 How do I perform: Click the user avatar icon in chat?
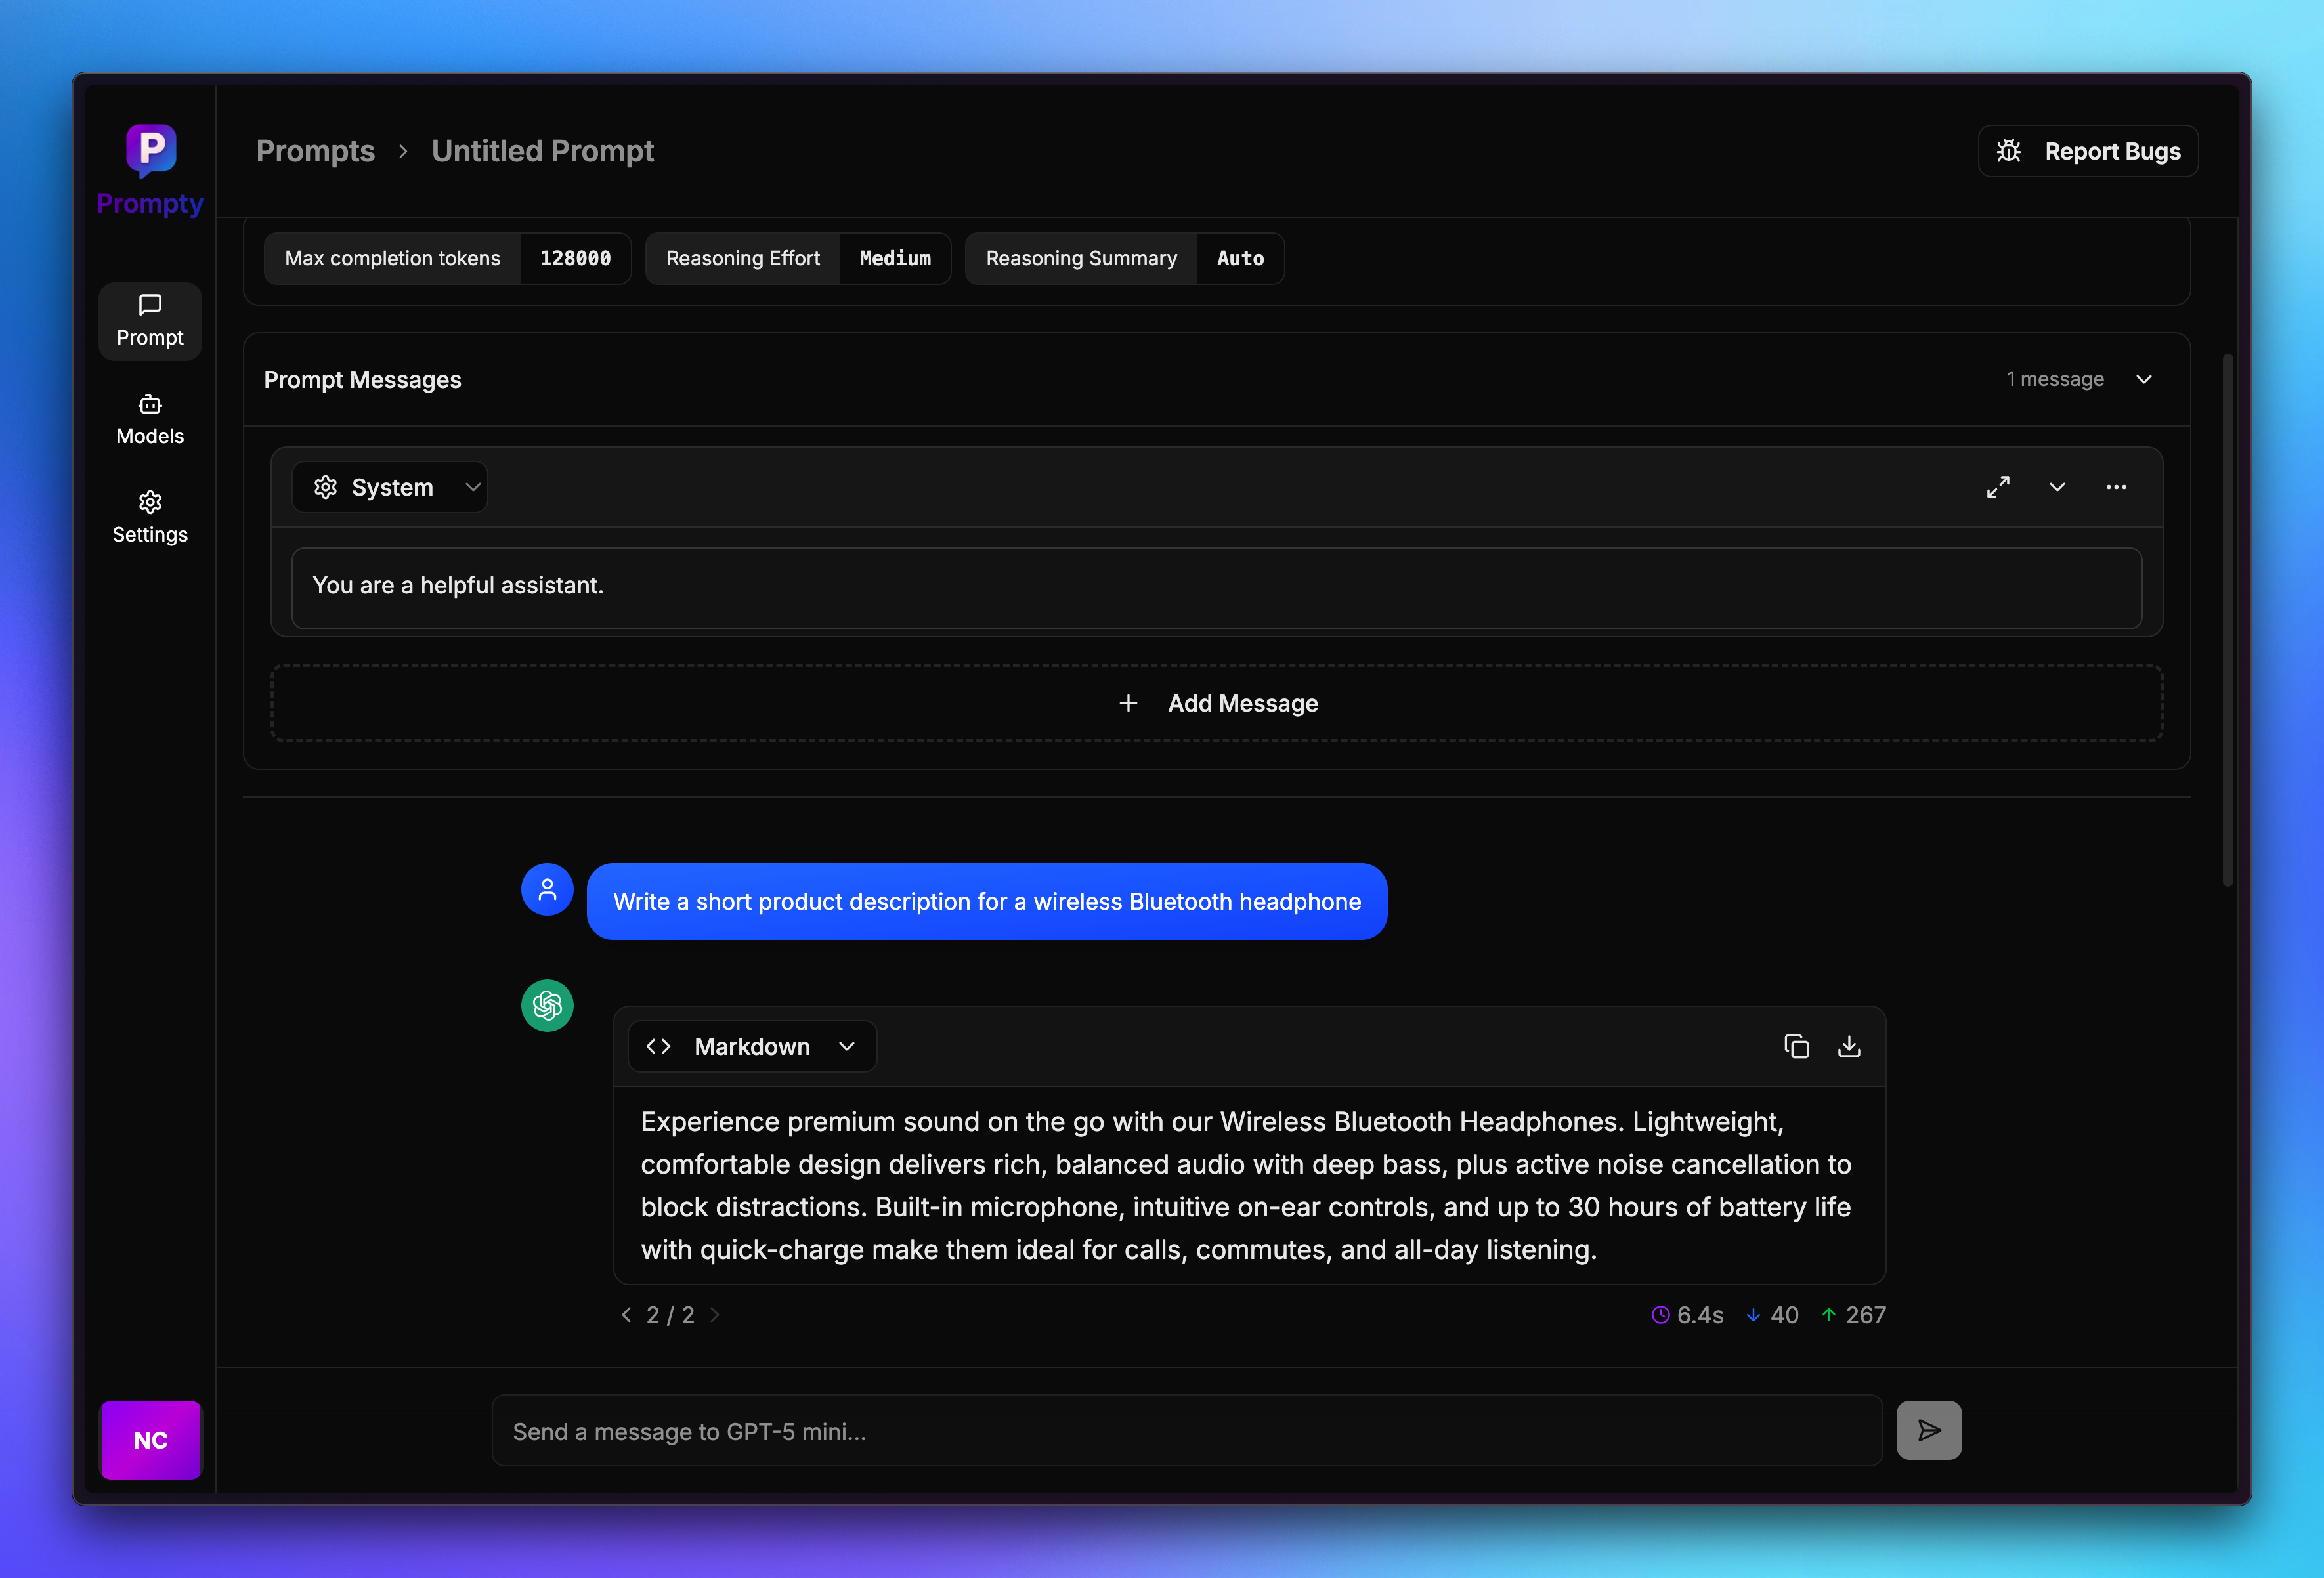547,889
